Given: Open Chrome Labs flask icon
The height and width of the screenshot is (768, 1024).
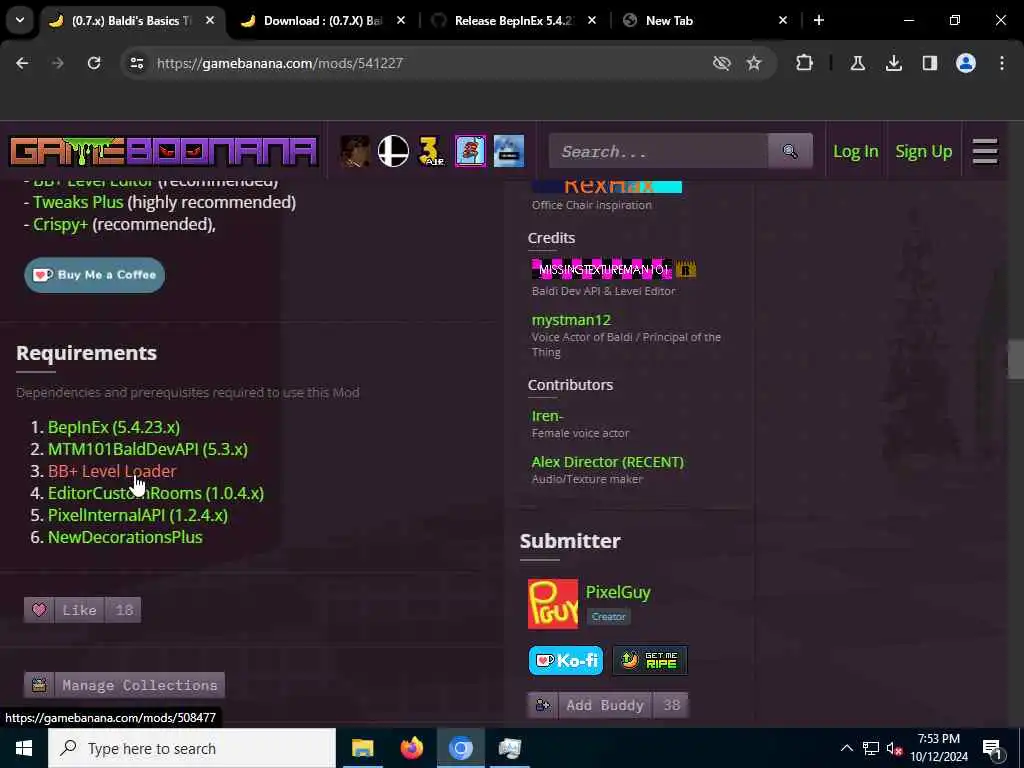Looking at the screenshot, I should pos(857,63).
